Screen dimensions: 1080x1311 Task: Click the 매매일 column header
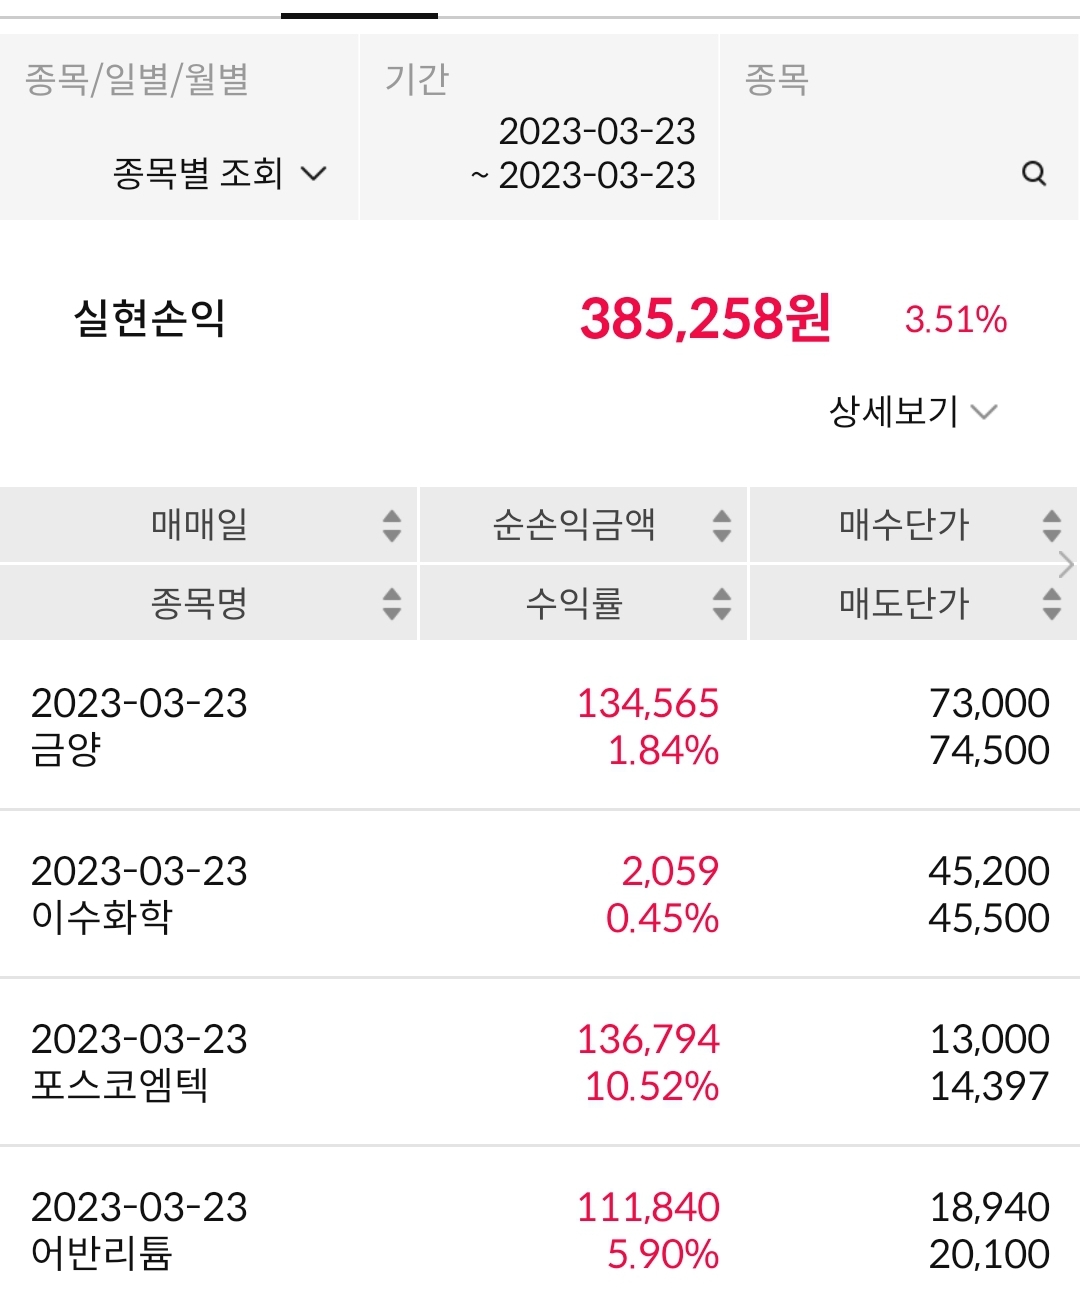(x=200, y=524)
